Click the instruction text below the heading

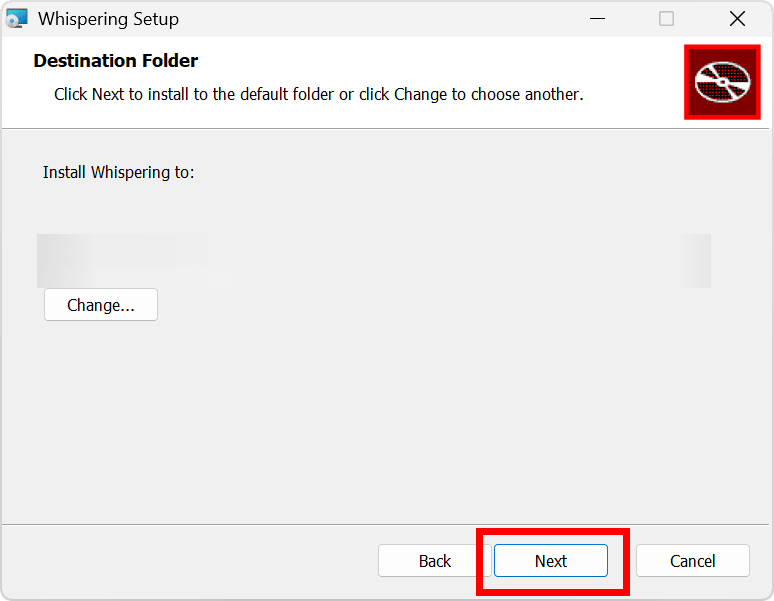318,95
